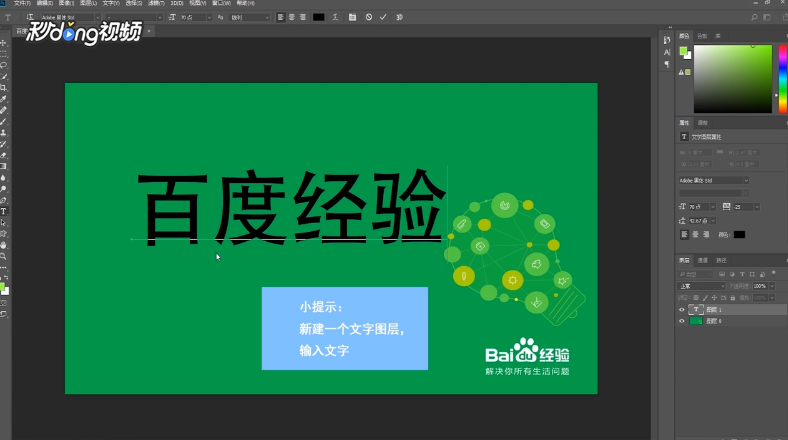788x440 pixels.
Task: Convert text to 3D in options bar
Action: 400,17
